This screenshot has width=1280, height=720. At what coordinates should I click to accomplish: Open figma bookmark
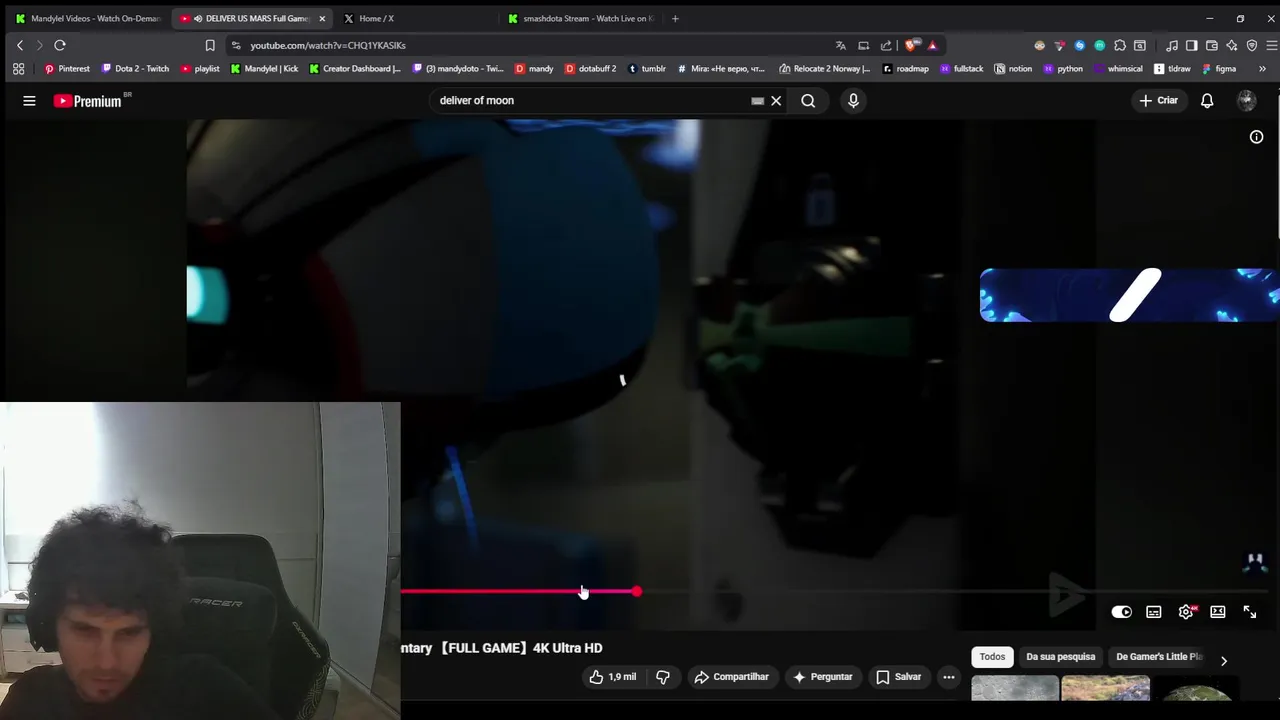coord(1219,69)
